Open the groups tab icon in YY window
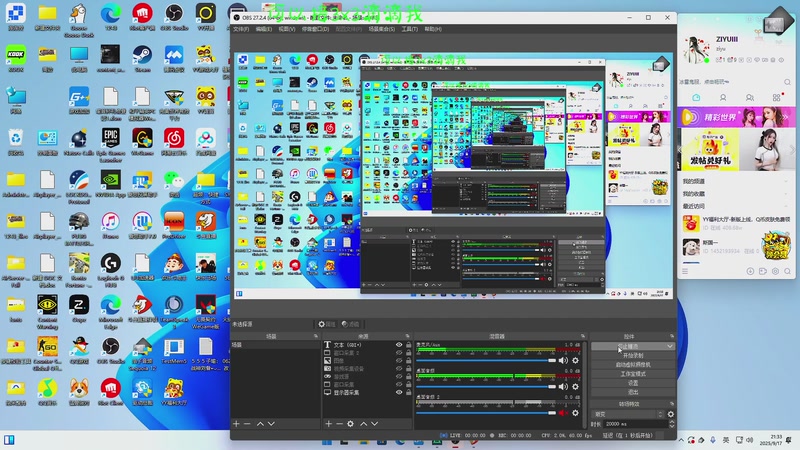Screen dimensions: 800x450 [749, 97]
